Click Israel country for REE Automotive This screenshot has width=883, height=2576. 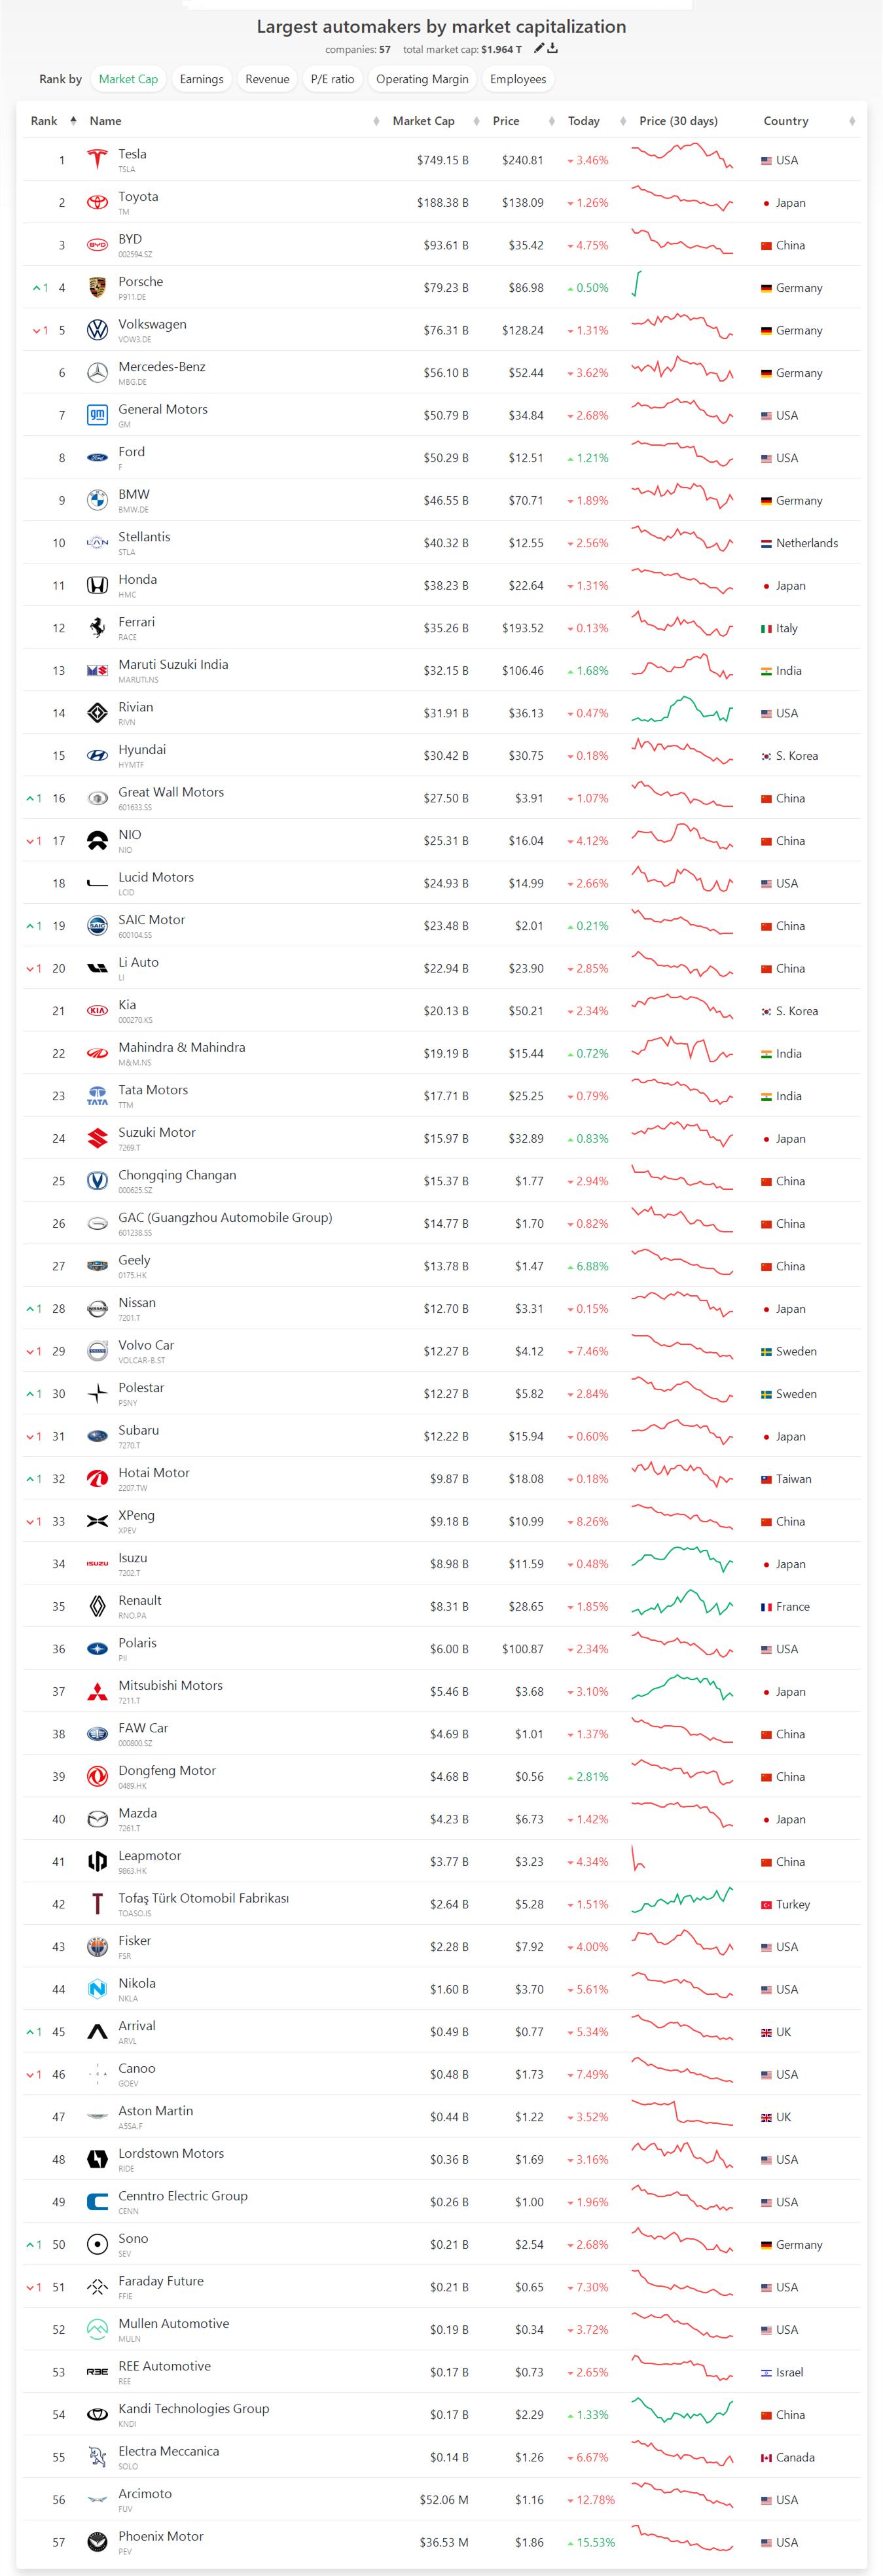[x=782, y=2372]
